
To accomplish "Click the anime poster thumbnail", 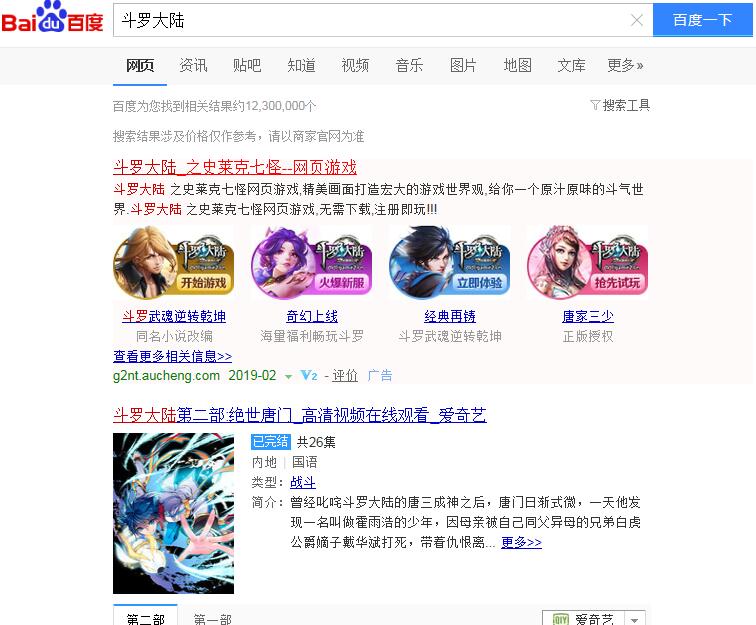I will 174,513.
